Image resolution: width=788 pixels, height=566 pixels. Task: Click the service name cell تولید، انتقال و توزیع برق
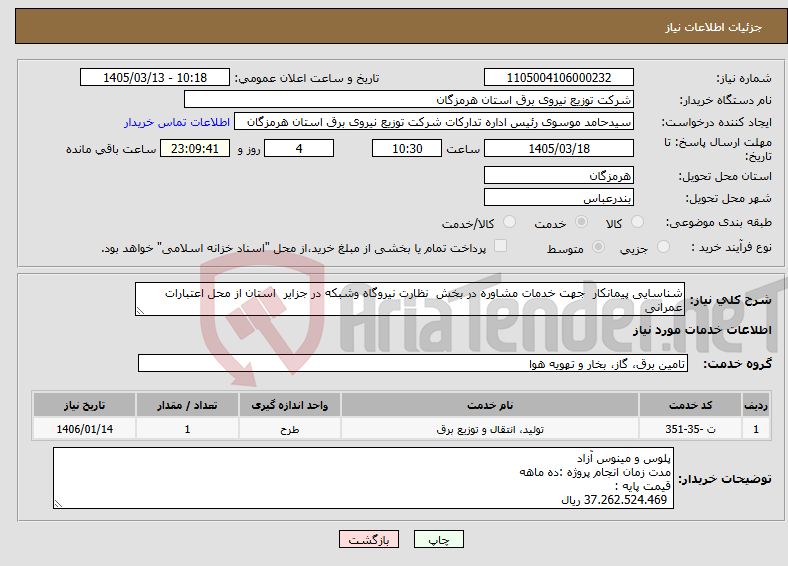(x=490, y=429)
